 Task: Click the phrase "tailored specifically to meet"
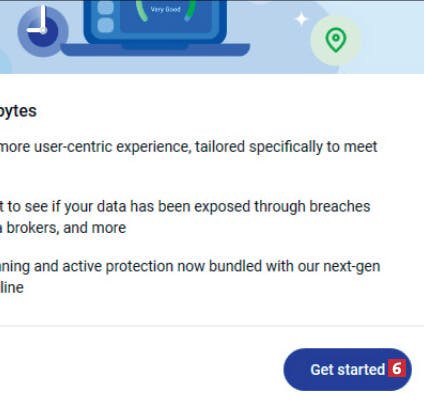[x=286, y=147]
